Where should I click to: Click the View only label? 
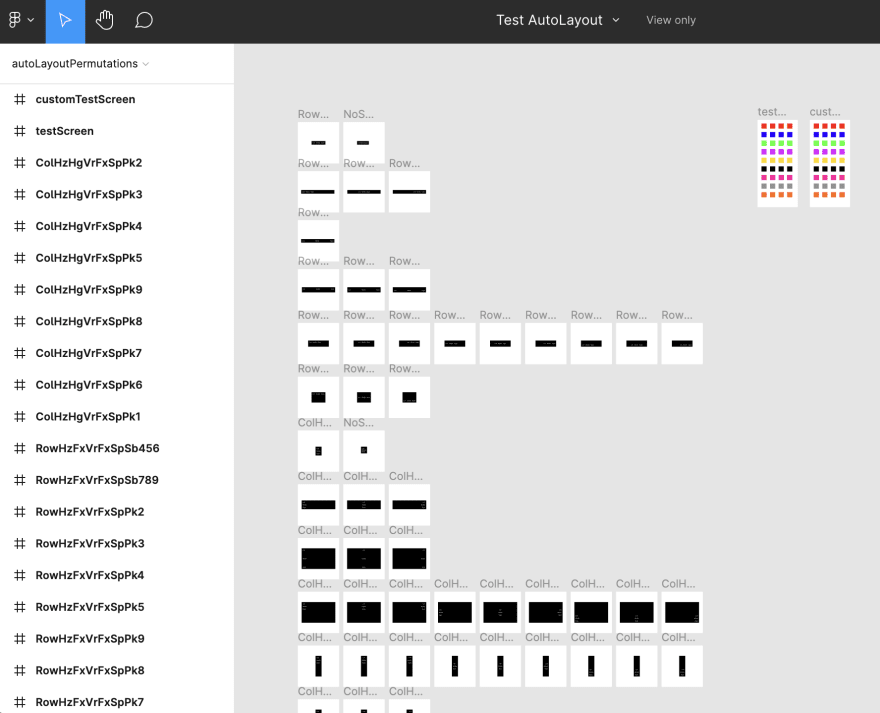click(x=671, y=20)
